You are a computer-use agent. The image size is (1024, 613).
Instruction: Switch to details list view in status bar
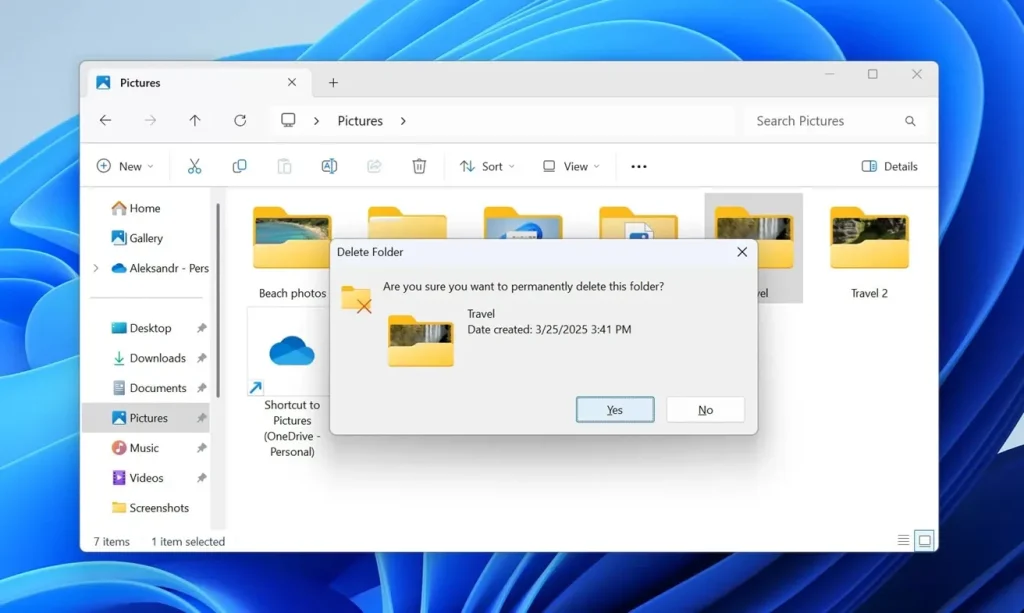click(903, 541)
